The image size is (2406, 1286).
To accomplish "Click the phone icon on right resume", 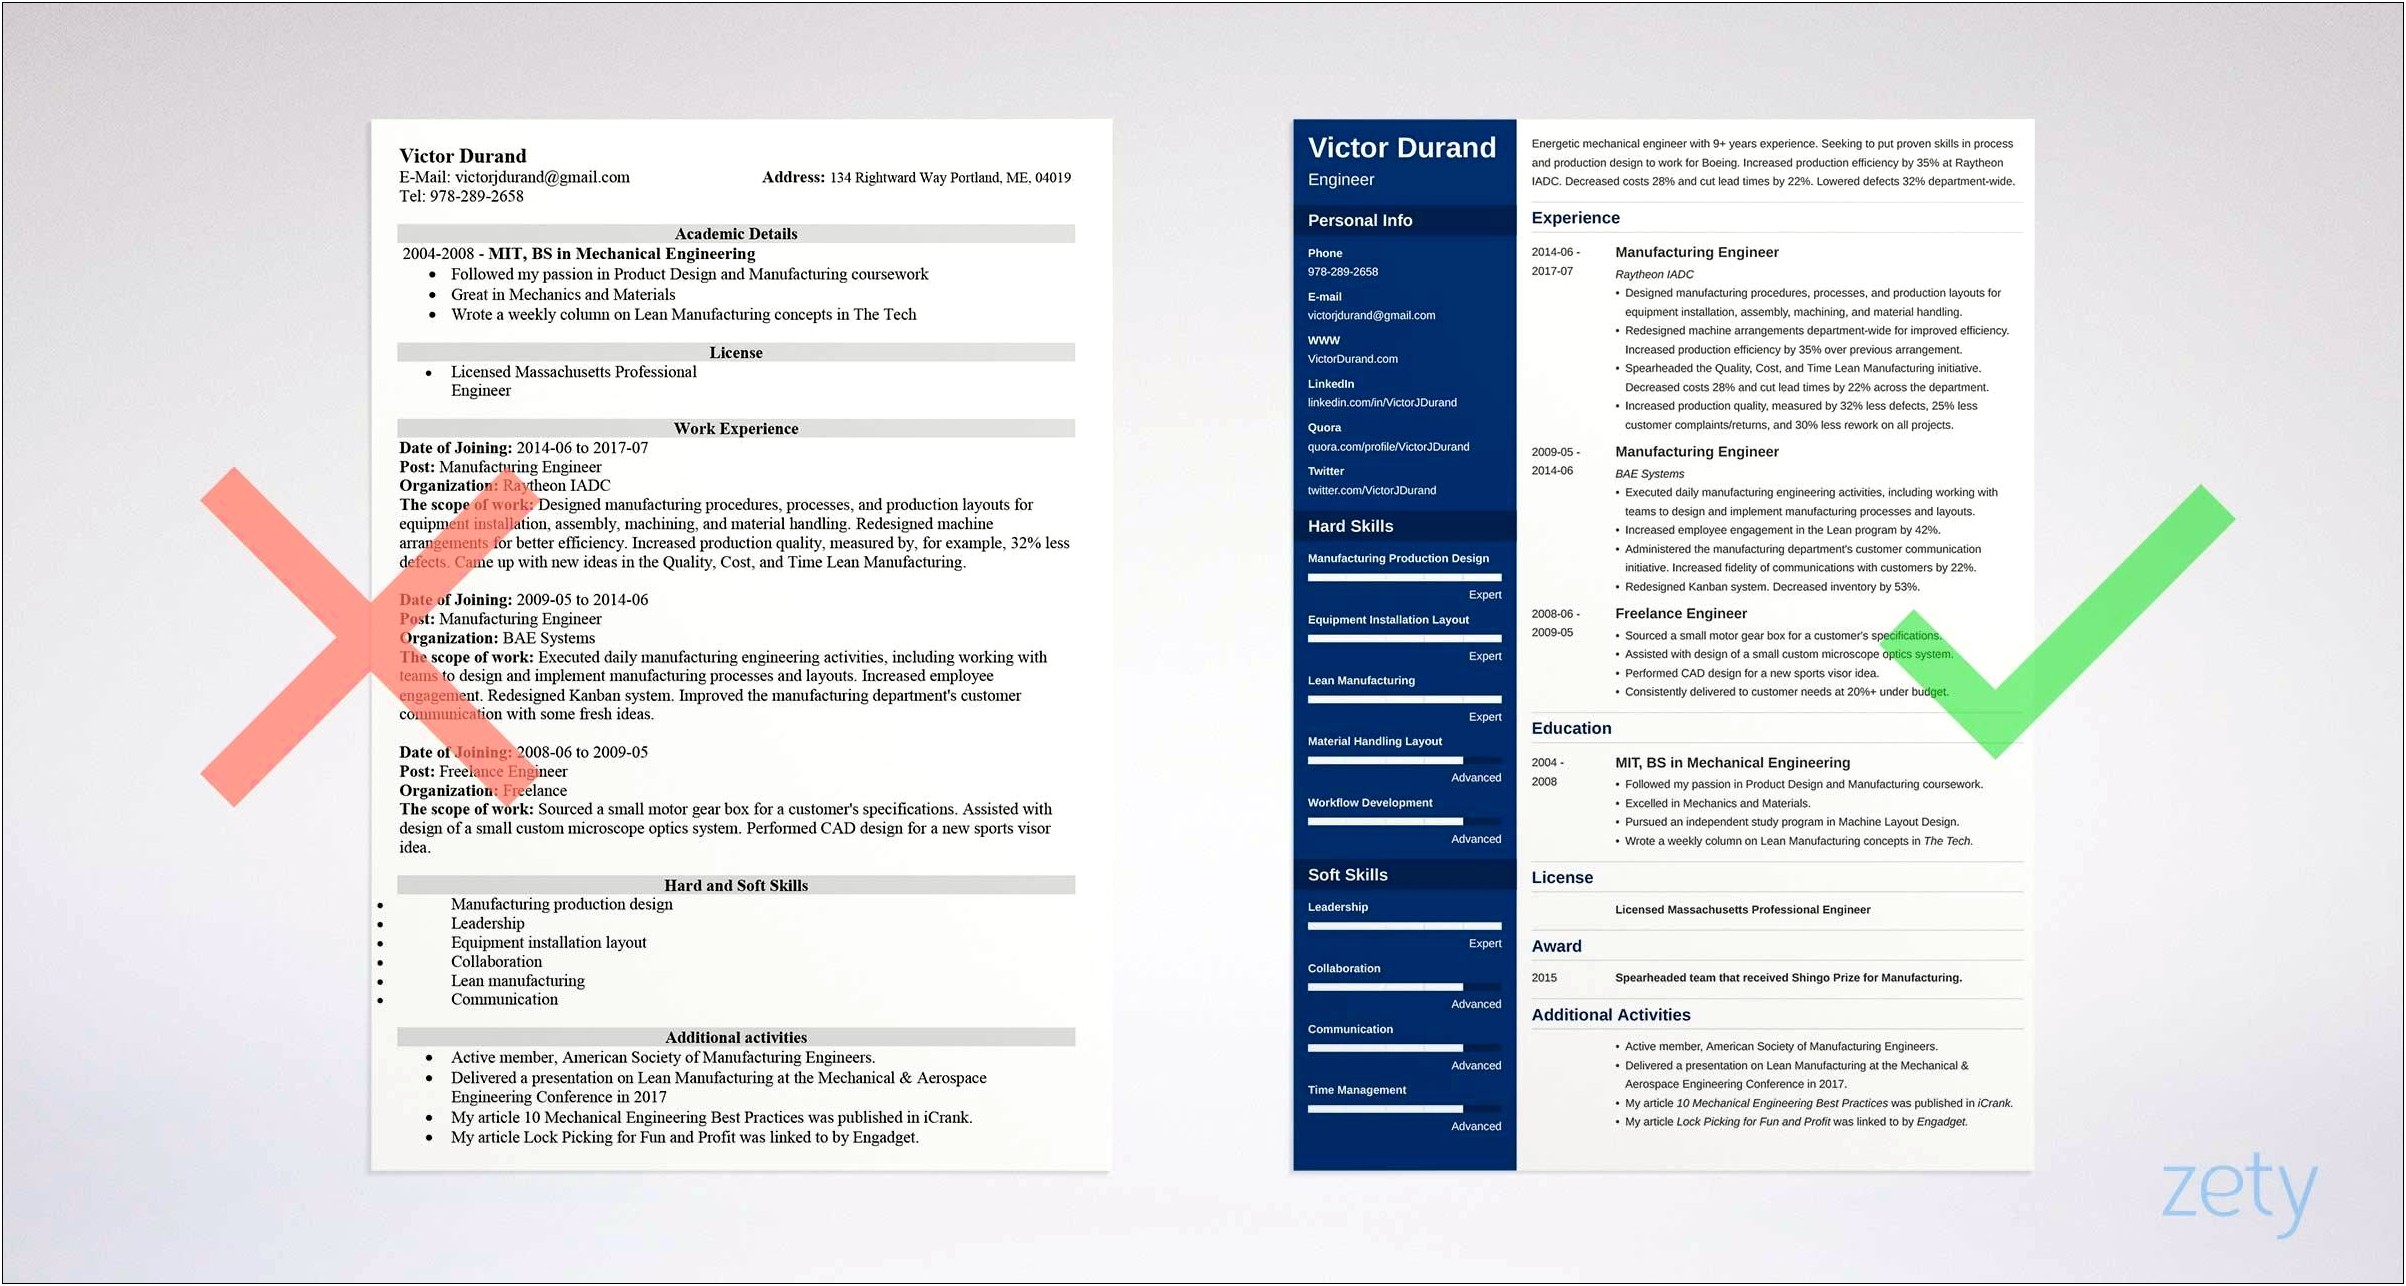I will 1305,255.
